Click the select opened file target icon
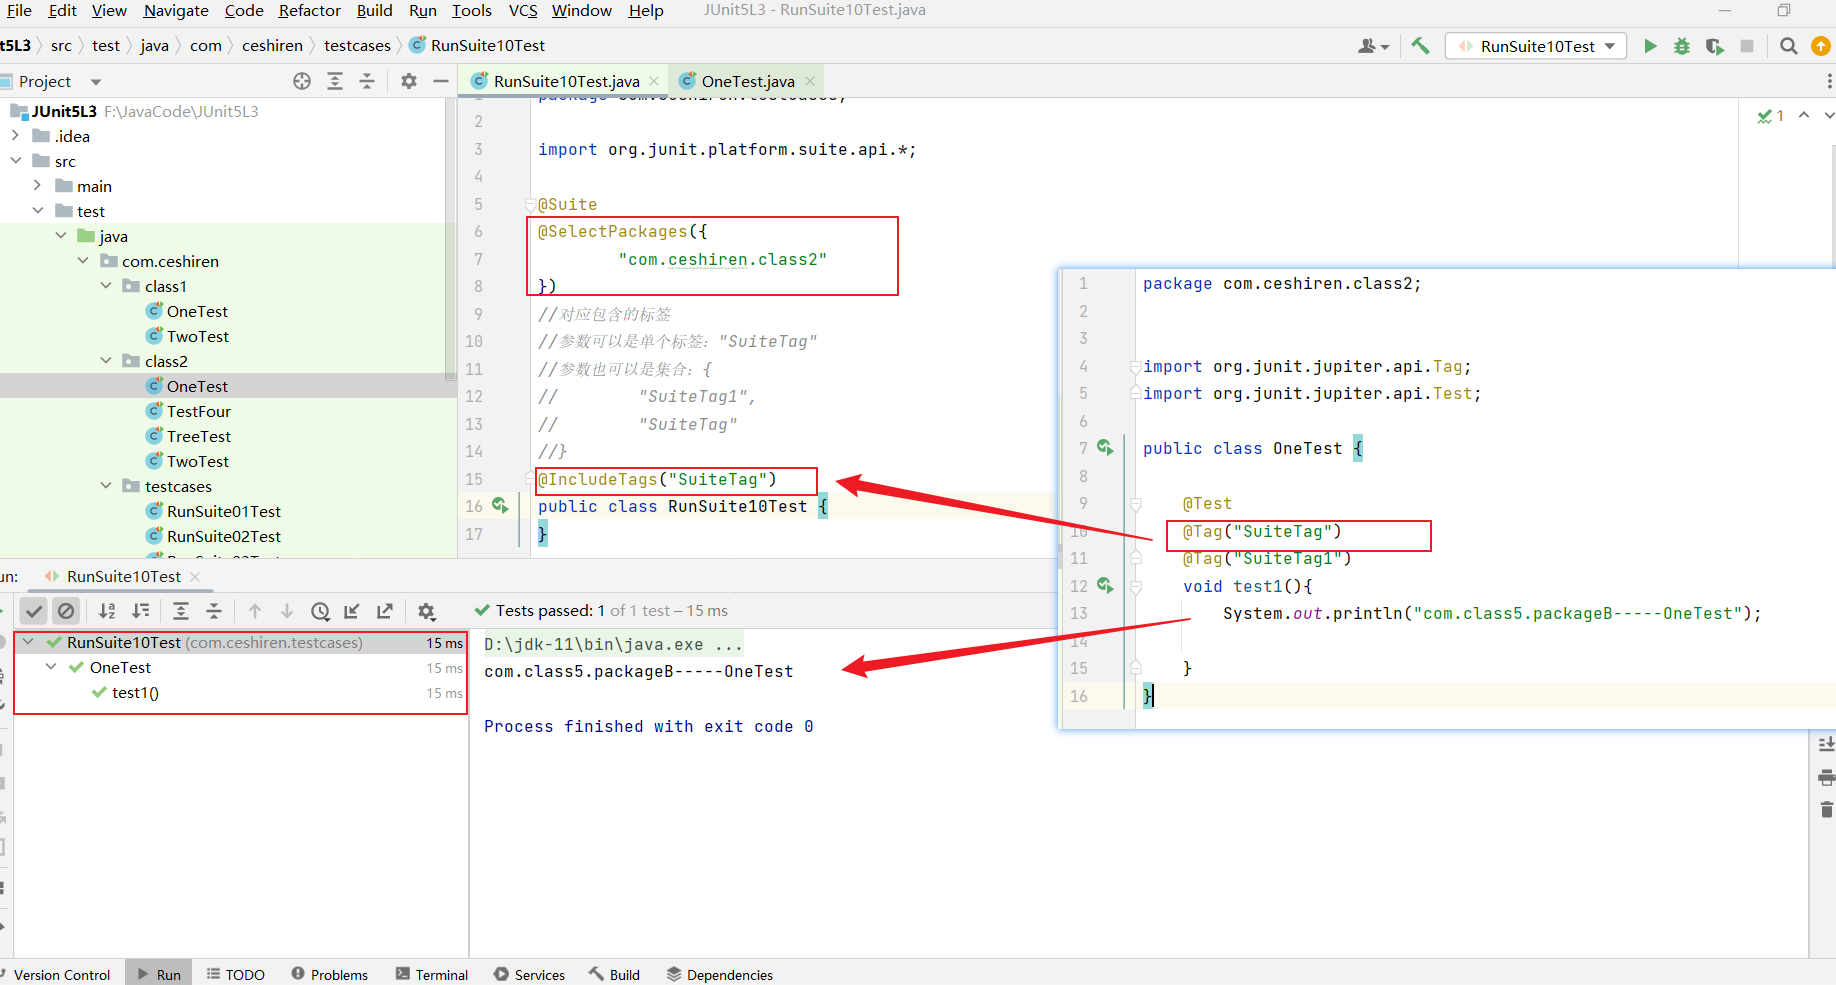 (302, 81)
